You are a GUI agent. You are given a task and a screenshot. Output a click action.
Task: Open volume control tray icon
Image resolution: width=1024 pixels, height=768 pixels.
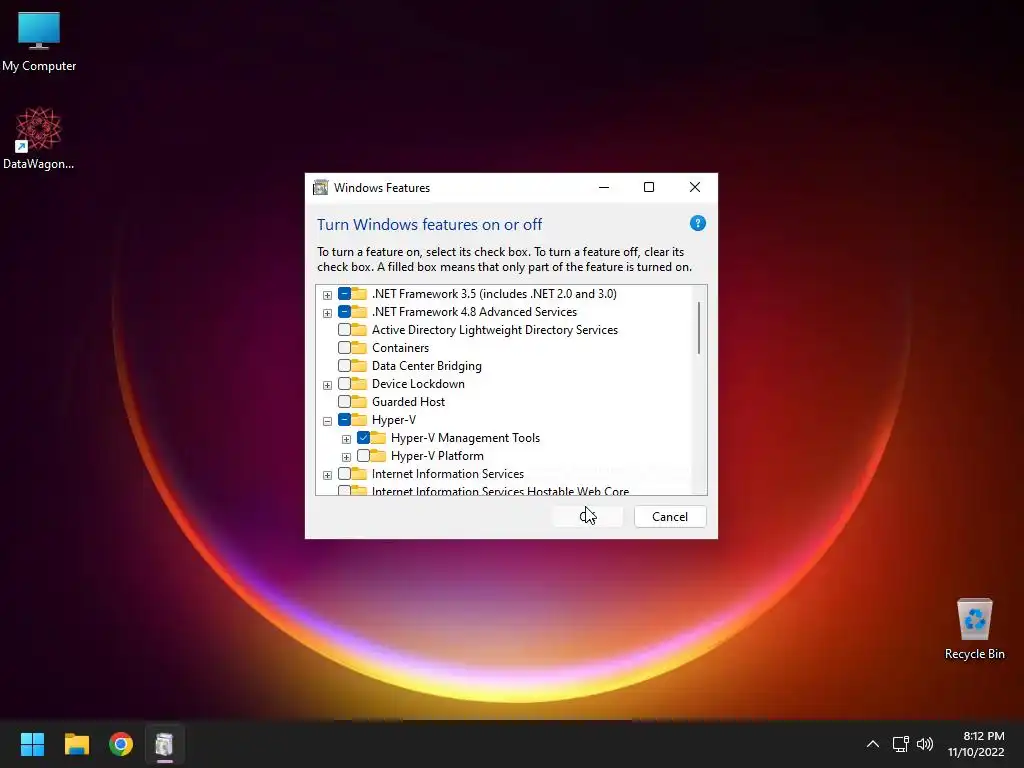pos(925,744)
